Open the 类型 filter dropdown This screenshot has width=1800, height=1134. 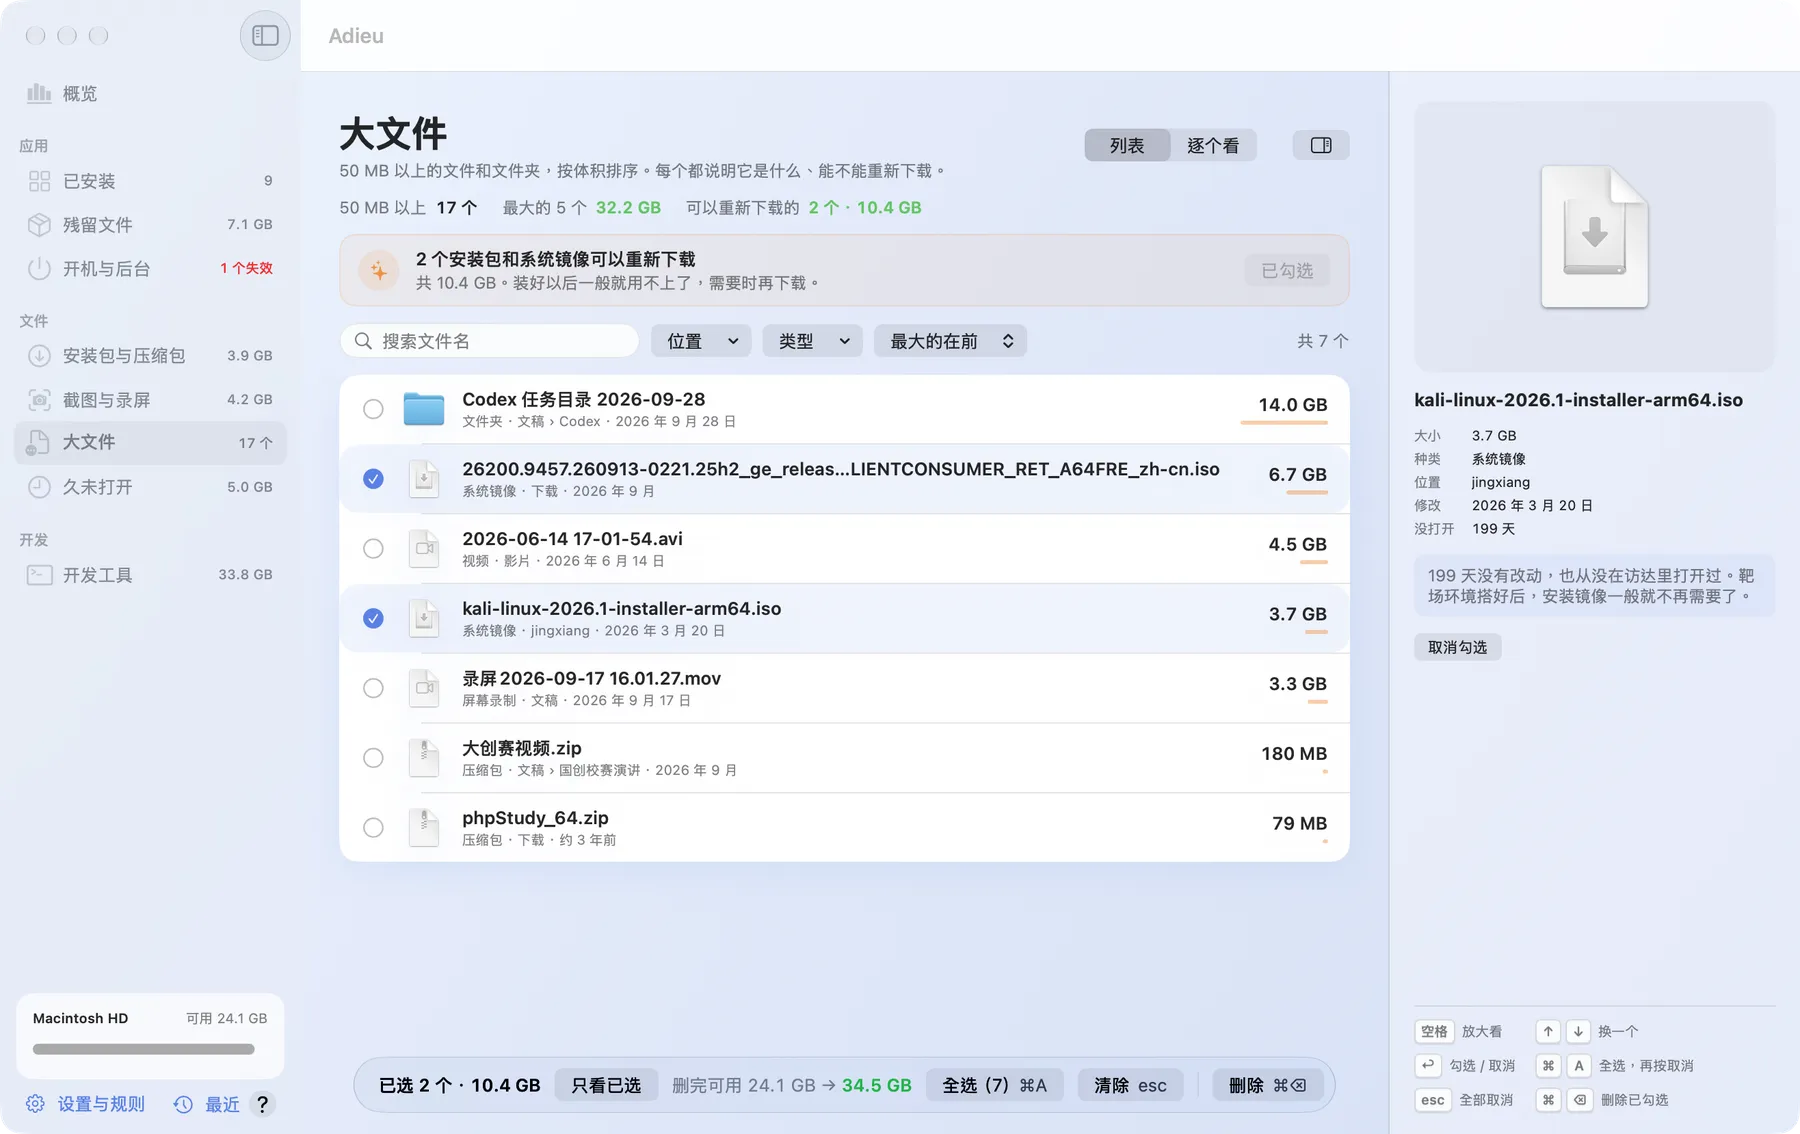pos(813,341)
